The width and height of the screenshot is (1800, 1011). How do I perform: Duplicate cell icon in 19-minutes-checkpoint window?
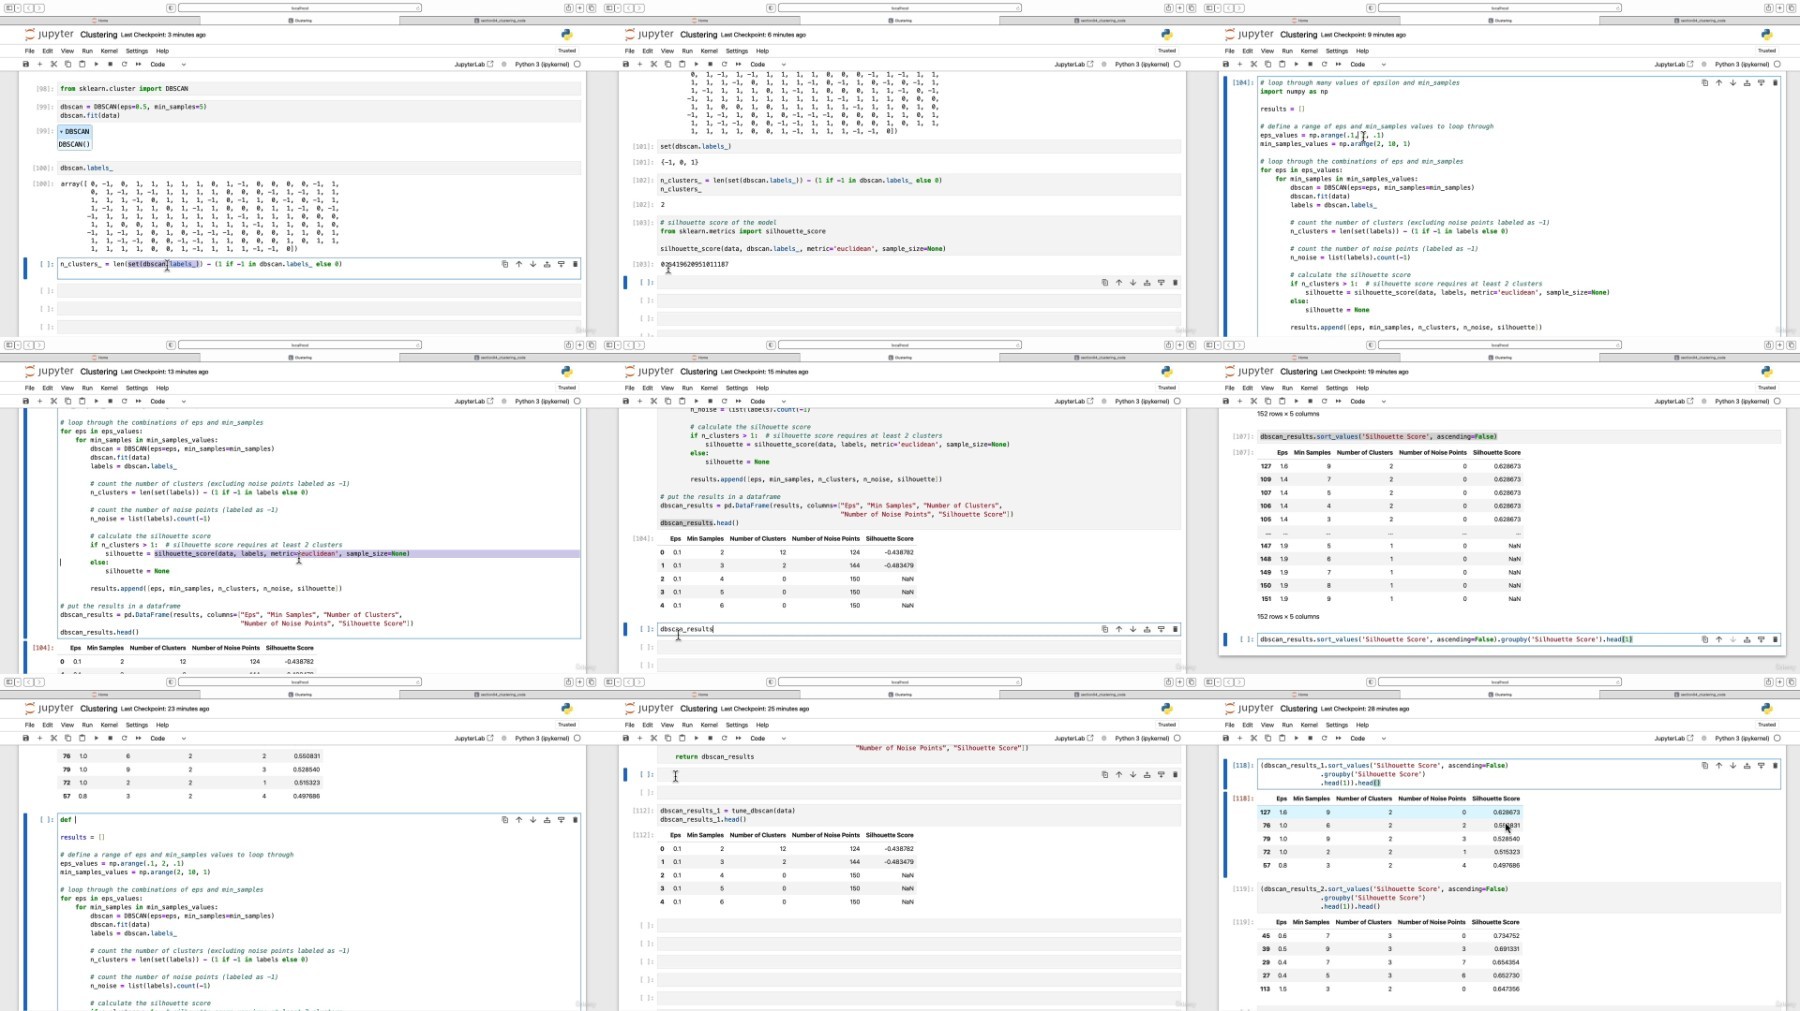1705,639
